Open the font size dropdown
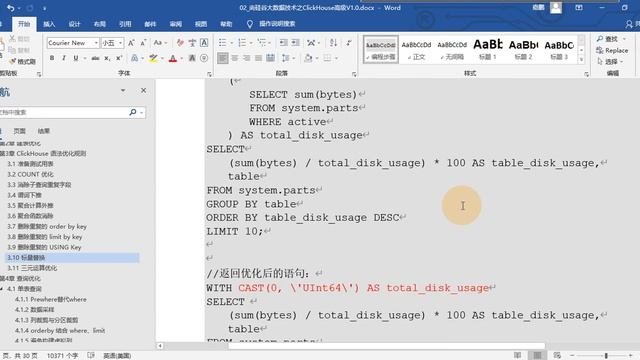The image size is (640, 360). point(121,43)
